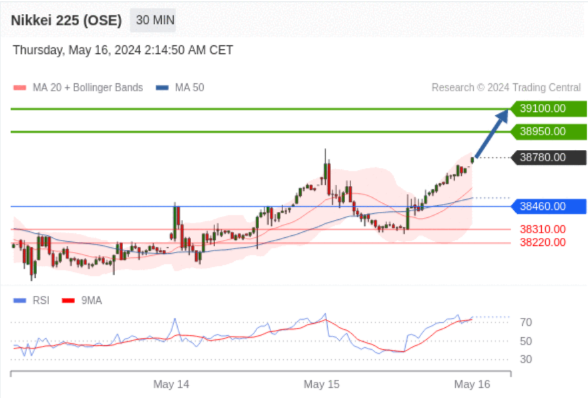Click the 38220.00 support level label
Viewport: 588px width, 398px height.
[543, 242]
